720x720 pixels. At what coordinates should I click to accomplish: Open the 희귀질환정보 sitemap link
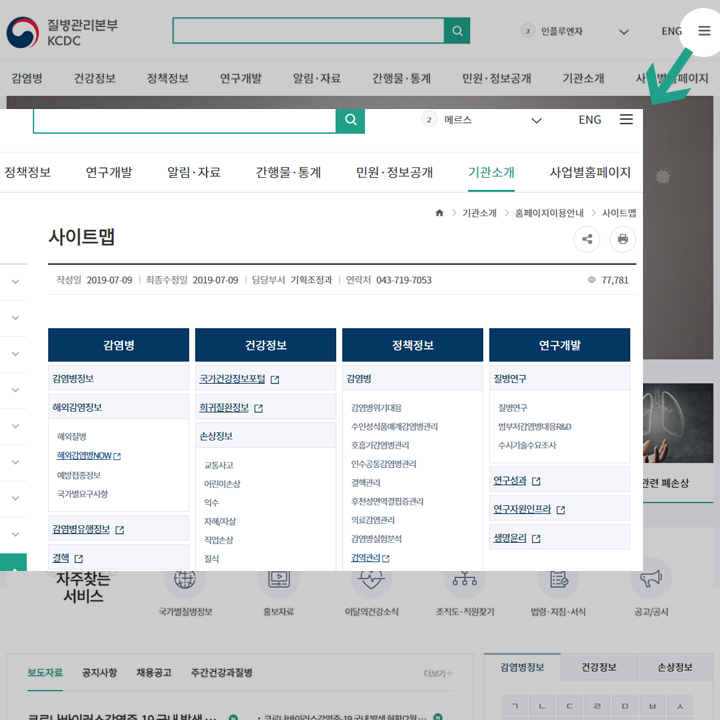(224, 408)
